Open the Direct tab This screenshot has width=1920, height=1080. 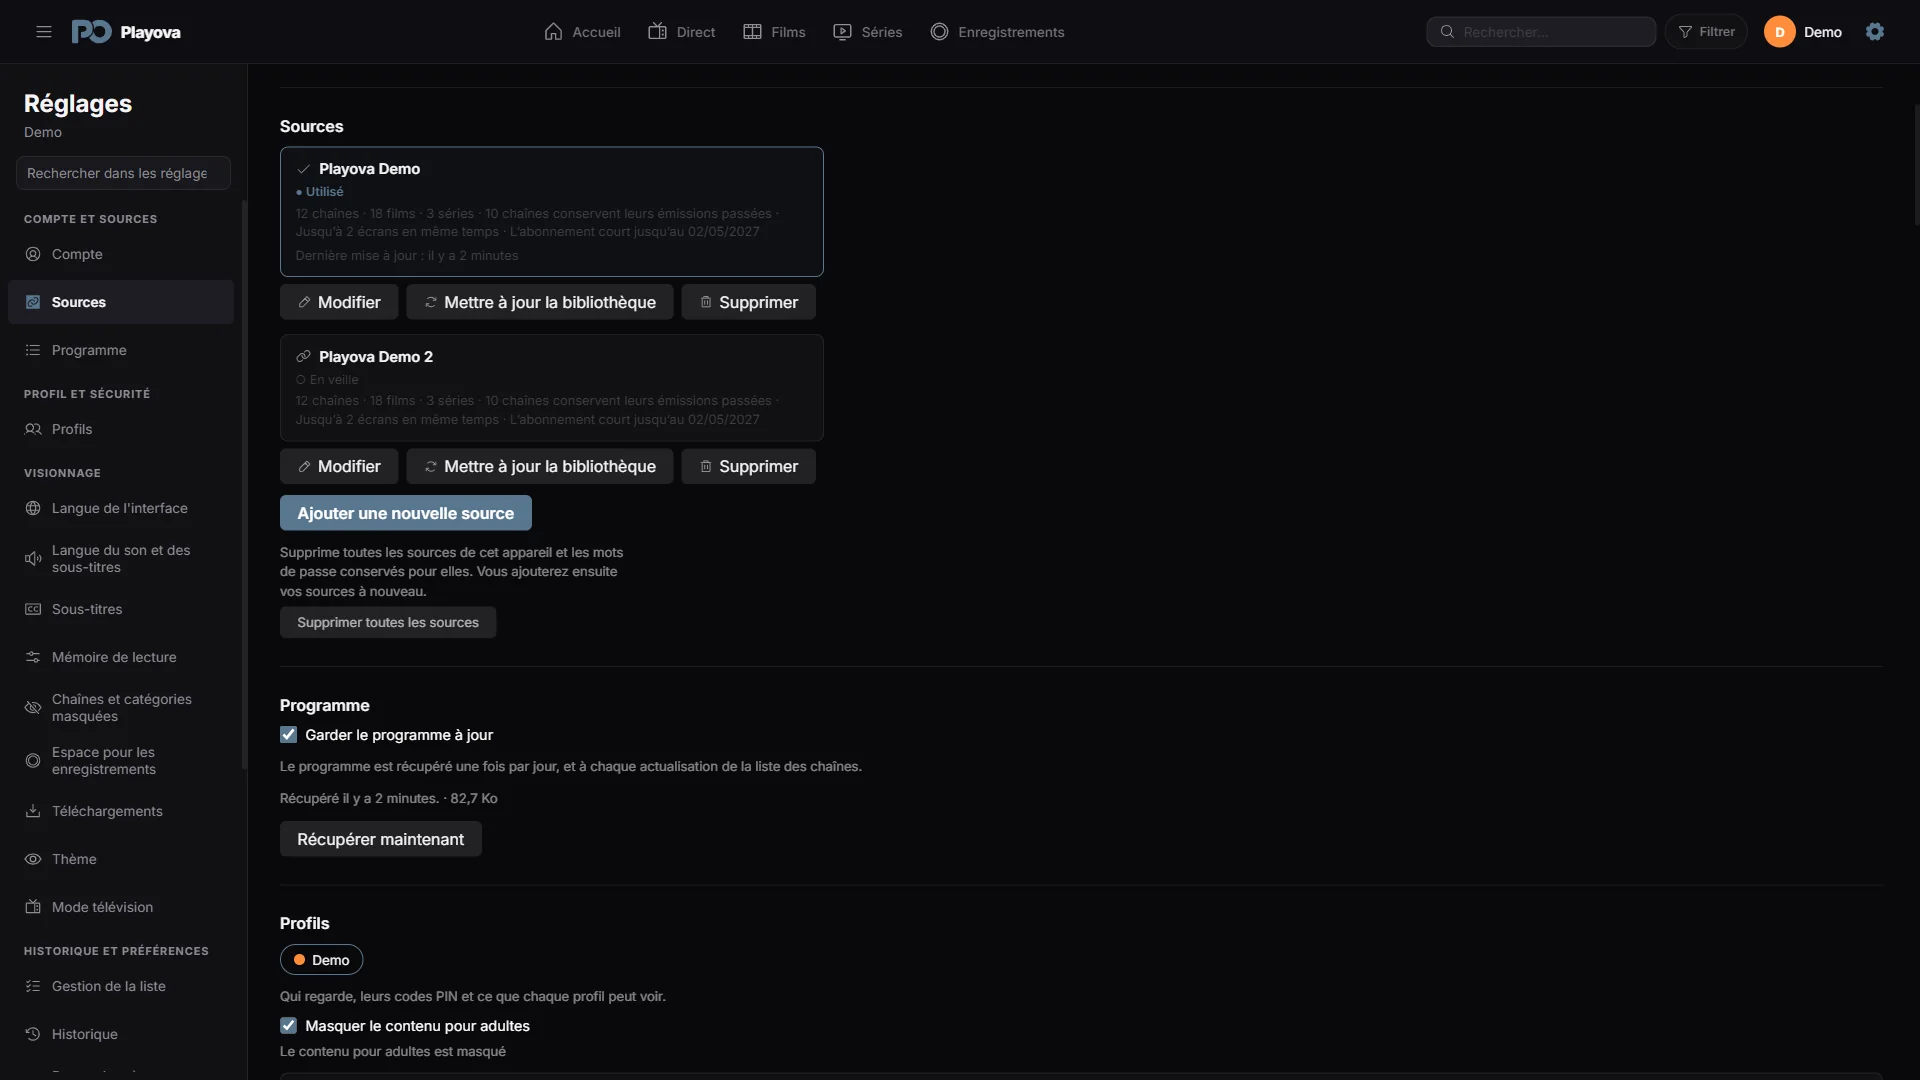pyautogui.click(x=682, y=32)
